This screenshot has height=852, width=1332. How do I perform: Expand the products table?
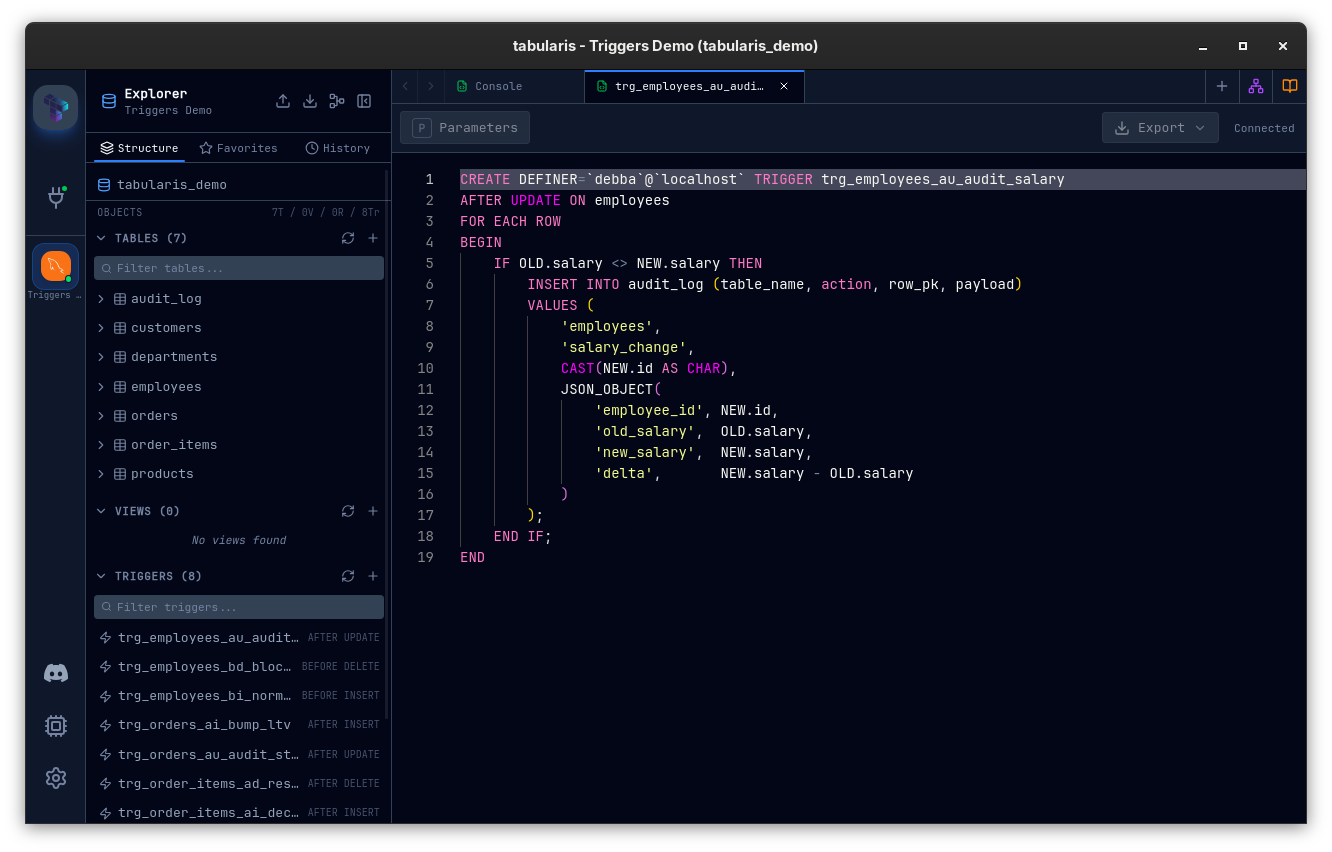click(x=101, y=474)
